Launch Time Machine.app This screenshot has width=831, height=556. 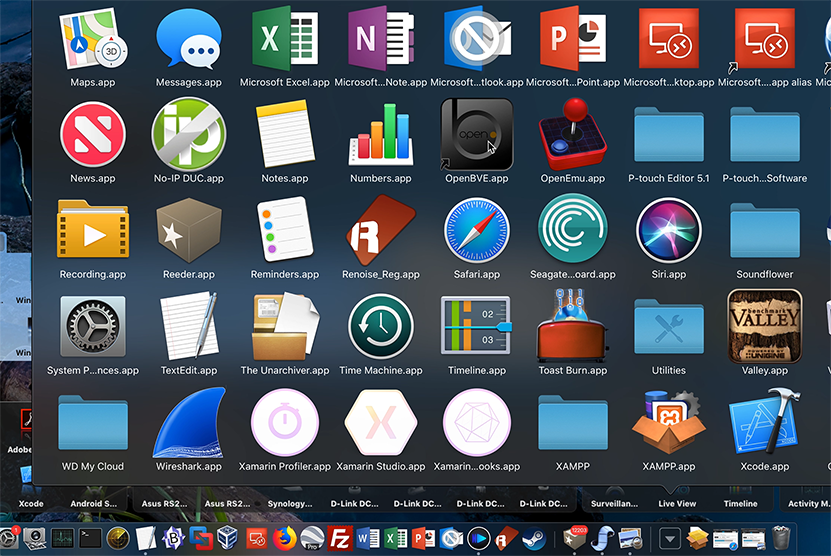point(381,326)
